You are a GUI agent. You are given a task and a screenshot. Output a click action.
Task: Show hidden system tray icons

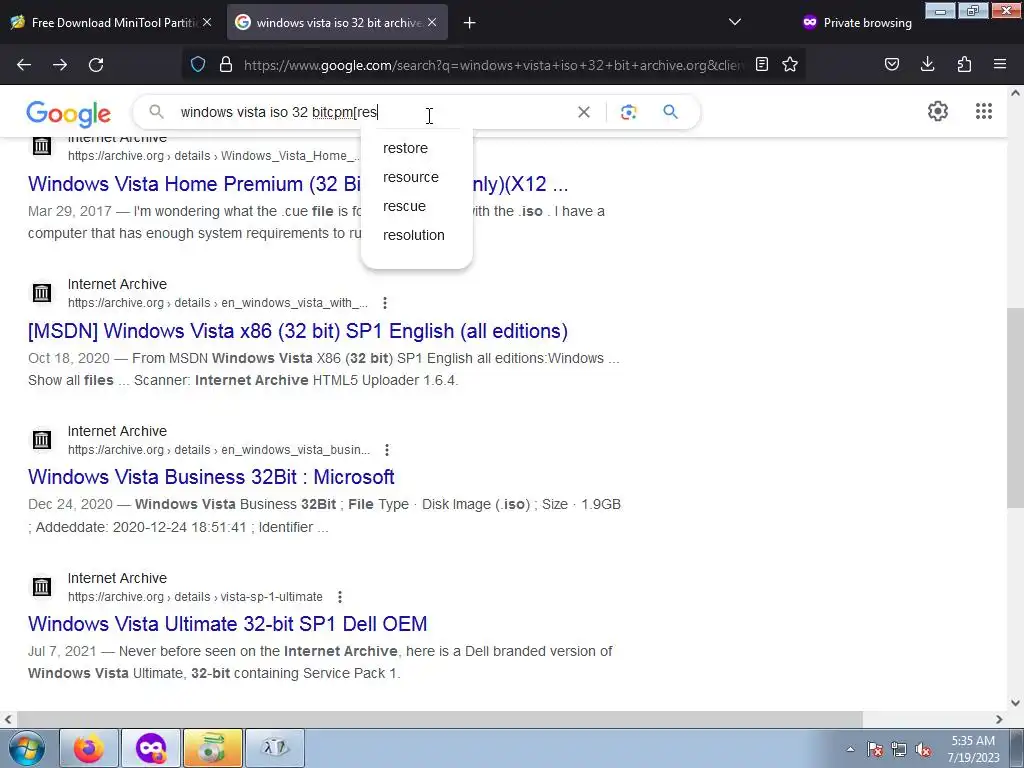pos(850,749)
